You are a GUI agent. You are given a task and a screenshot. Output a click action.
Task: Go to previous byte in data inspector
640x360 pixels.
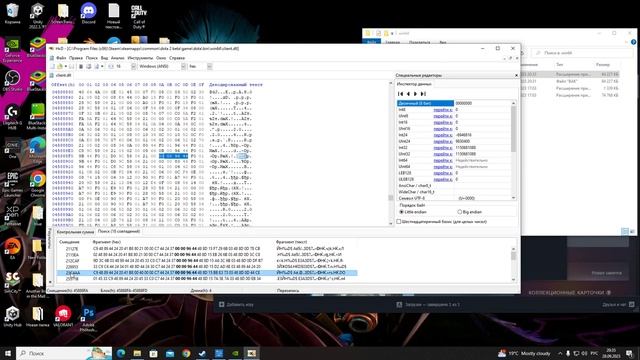click(408, 93)
